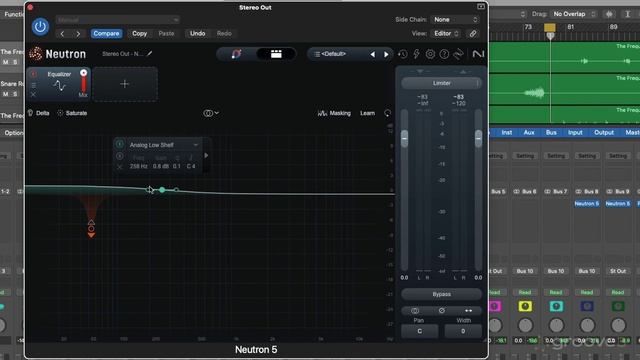Reset the EQ with circular arrow icon
Viewport: 640px width, 360px height.
tap(387, 113)
